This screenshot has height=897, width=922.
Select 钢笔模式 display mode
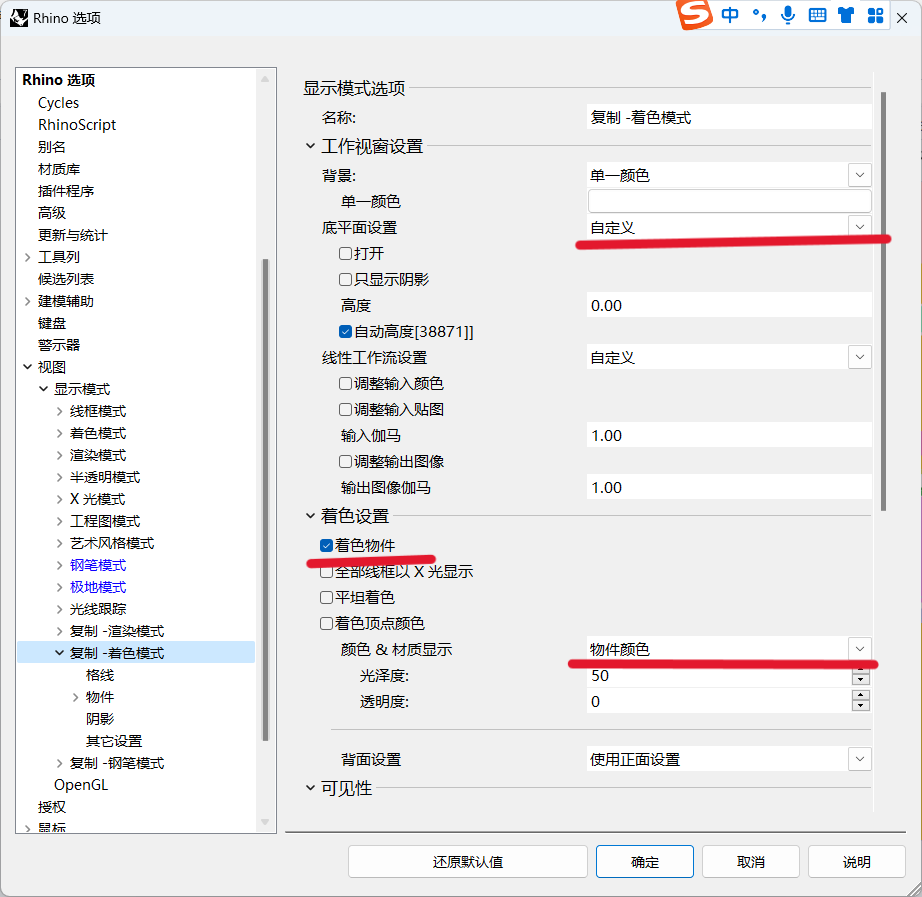click(98, 565)
